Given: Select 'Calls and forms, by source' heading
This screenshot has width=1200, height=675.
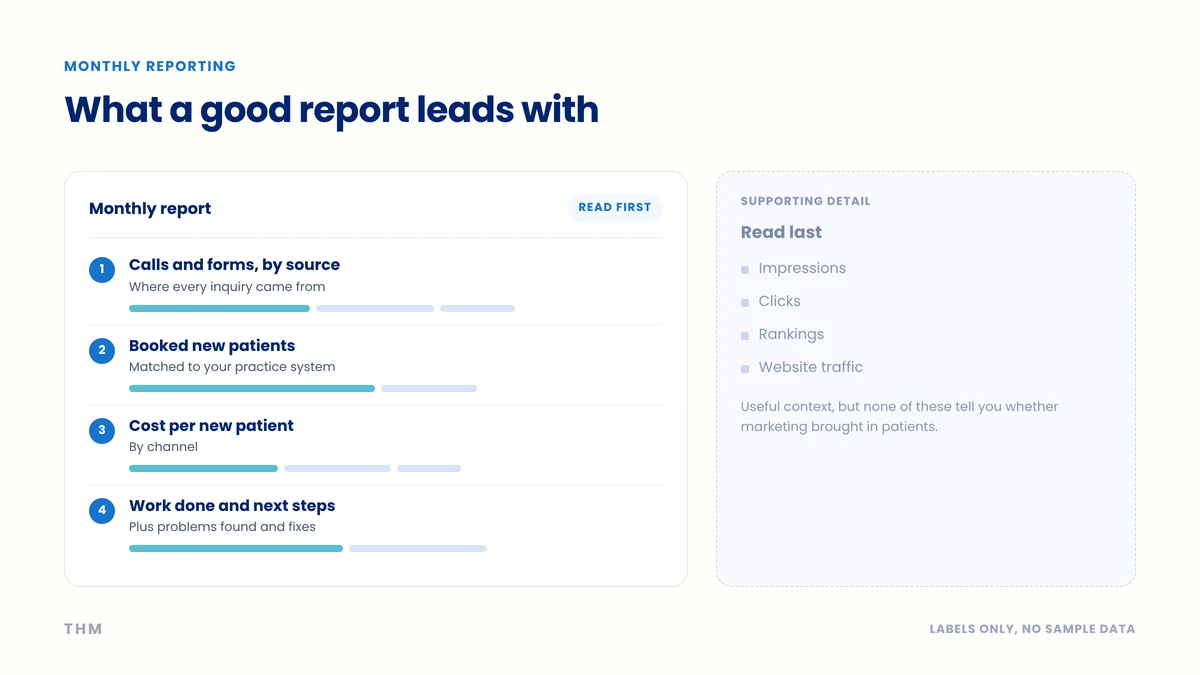Looking at the screenshot, I should click(x=234, y=265).
